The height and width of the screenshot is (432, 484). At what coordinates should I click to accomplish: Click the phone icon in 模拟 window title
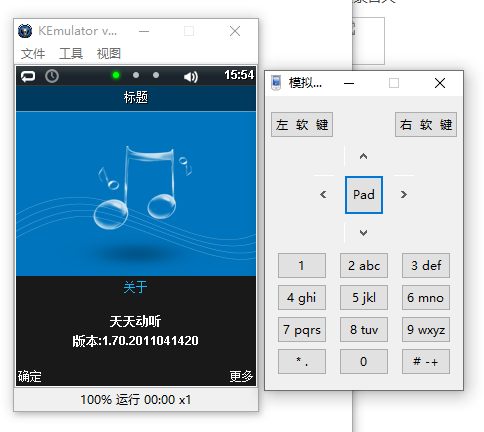(276, 83)
